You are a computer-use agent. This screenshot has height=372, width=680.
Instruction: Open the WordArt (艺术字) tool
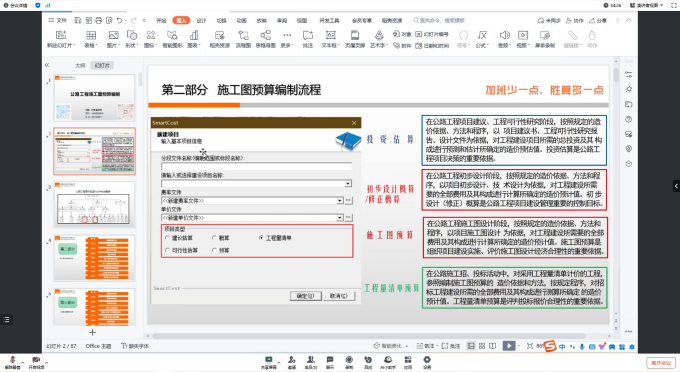click(379, 39)
